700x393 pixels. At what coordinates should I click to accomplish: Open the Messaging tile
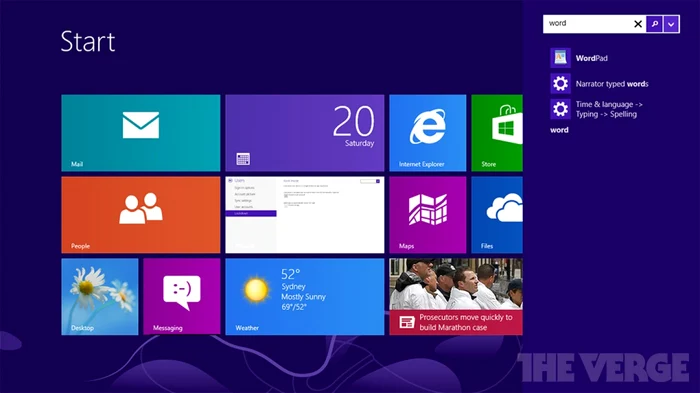[182, 297]
